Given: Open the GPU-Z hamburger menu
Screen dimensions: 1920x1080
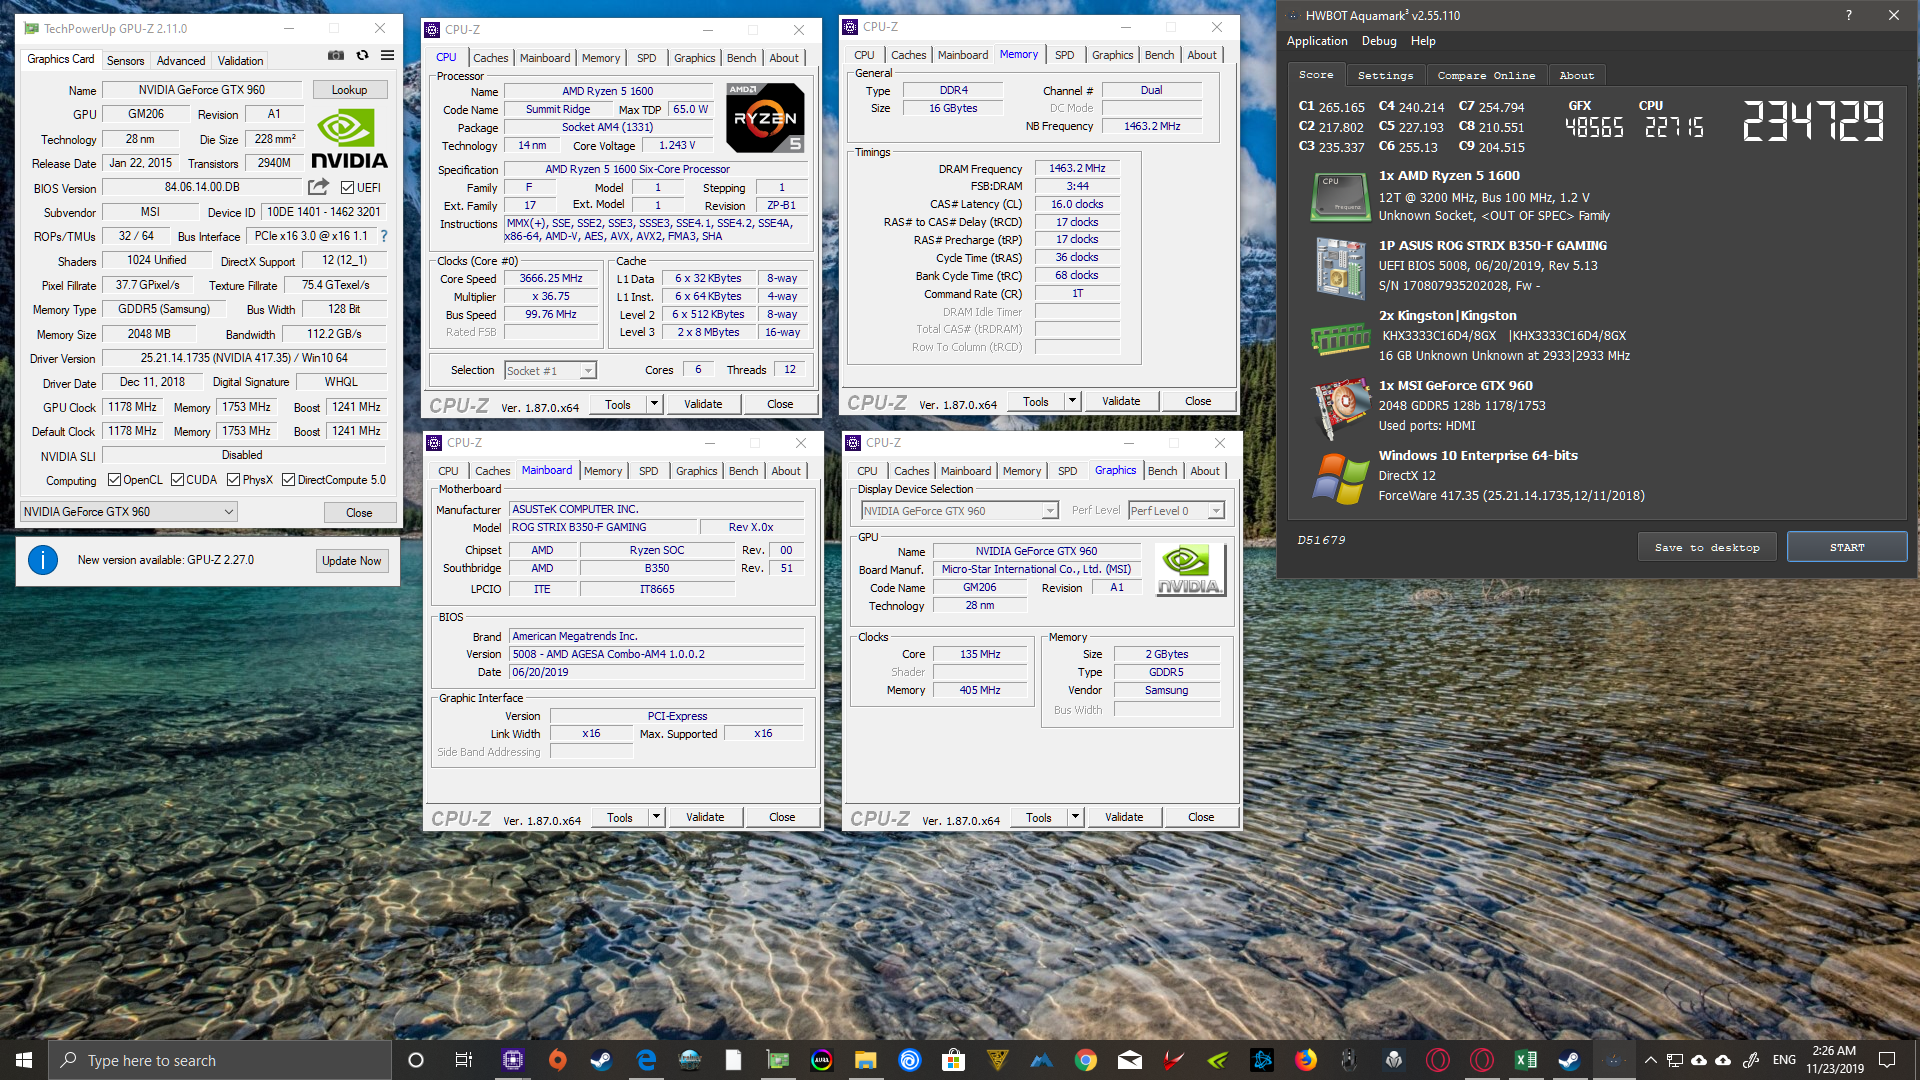Looking at the screenshot, I should (x=387, y=57).
